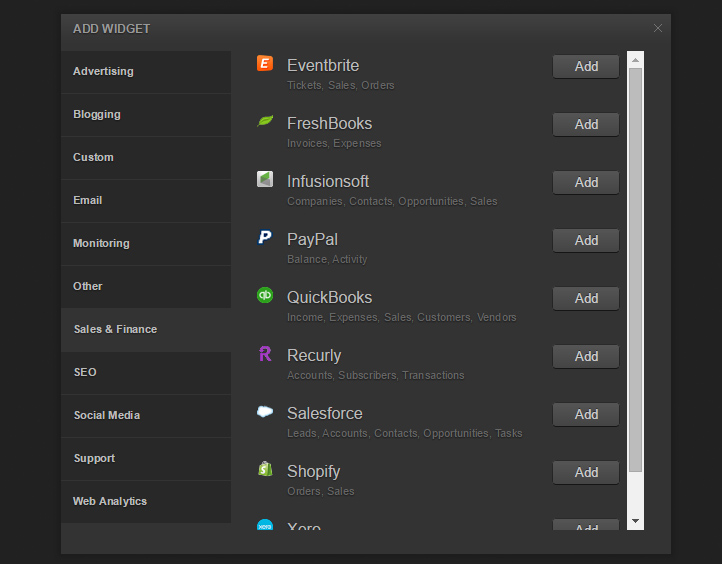The height and width of the screenshot is (564, 722).
Task: Add the QuickBooks widget
Action: [x=586, y=298]
